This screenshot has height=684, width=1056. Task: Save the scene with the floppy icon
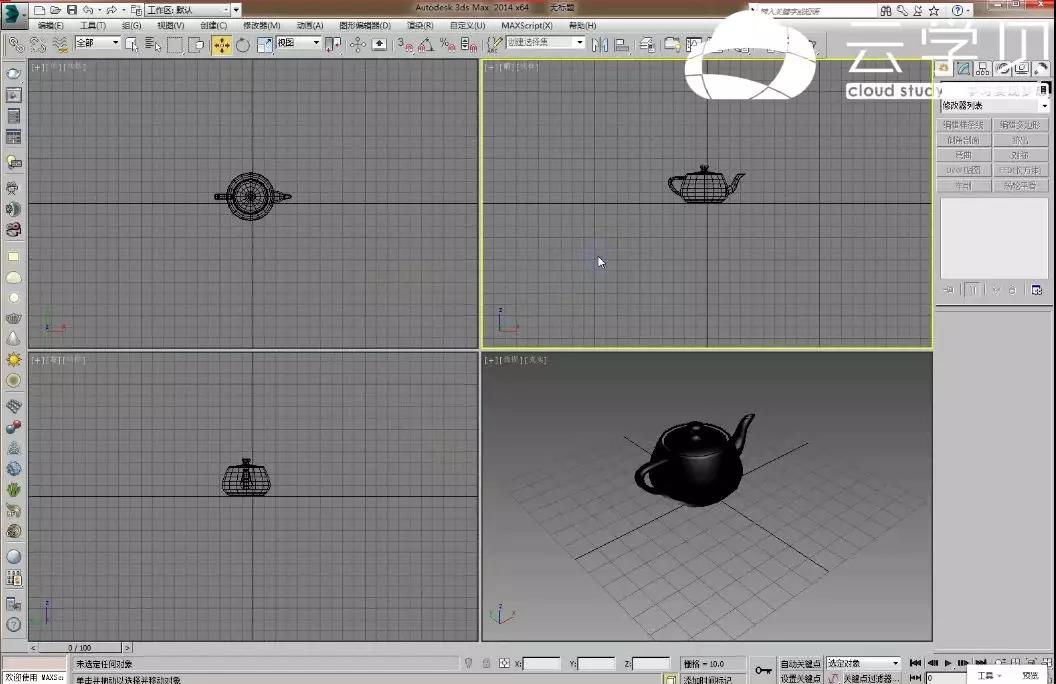coord(72,10)
